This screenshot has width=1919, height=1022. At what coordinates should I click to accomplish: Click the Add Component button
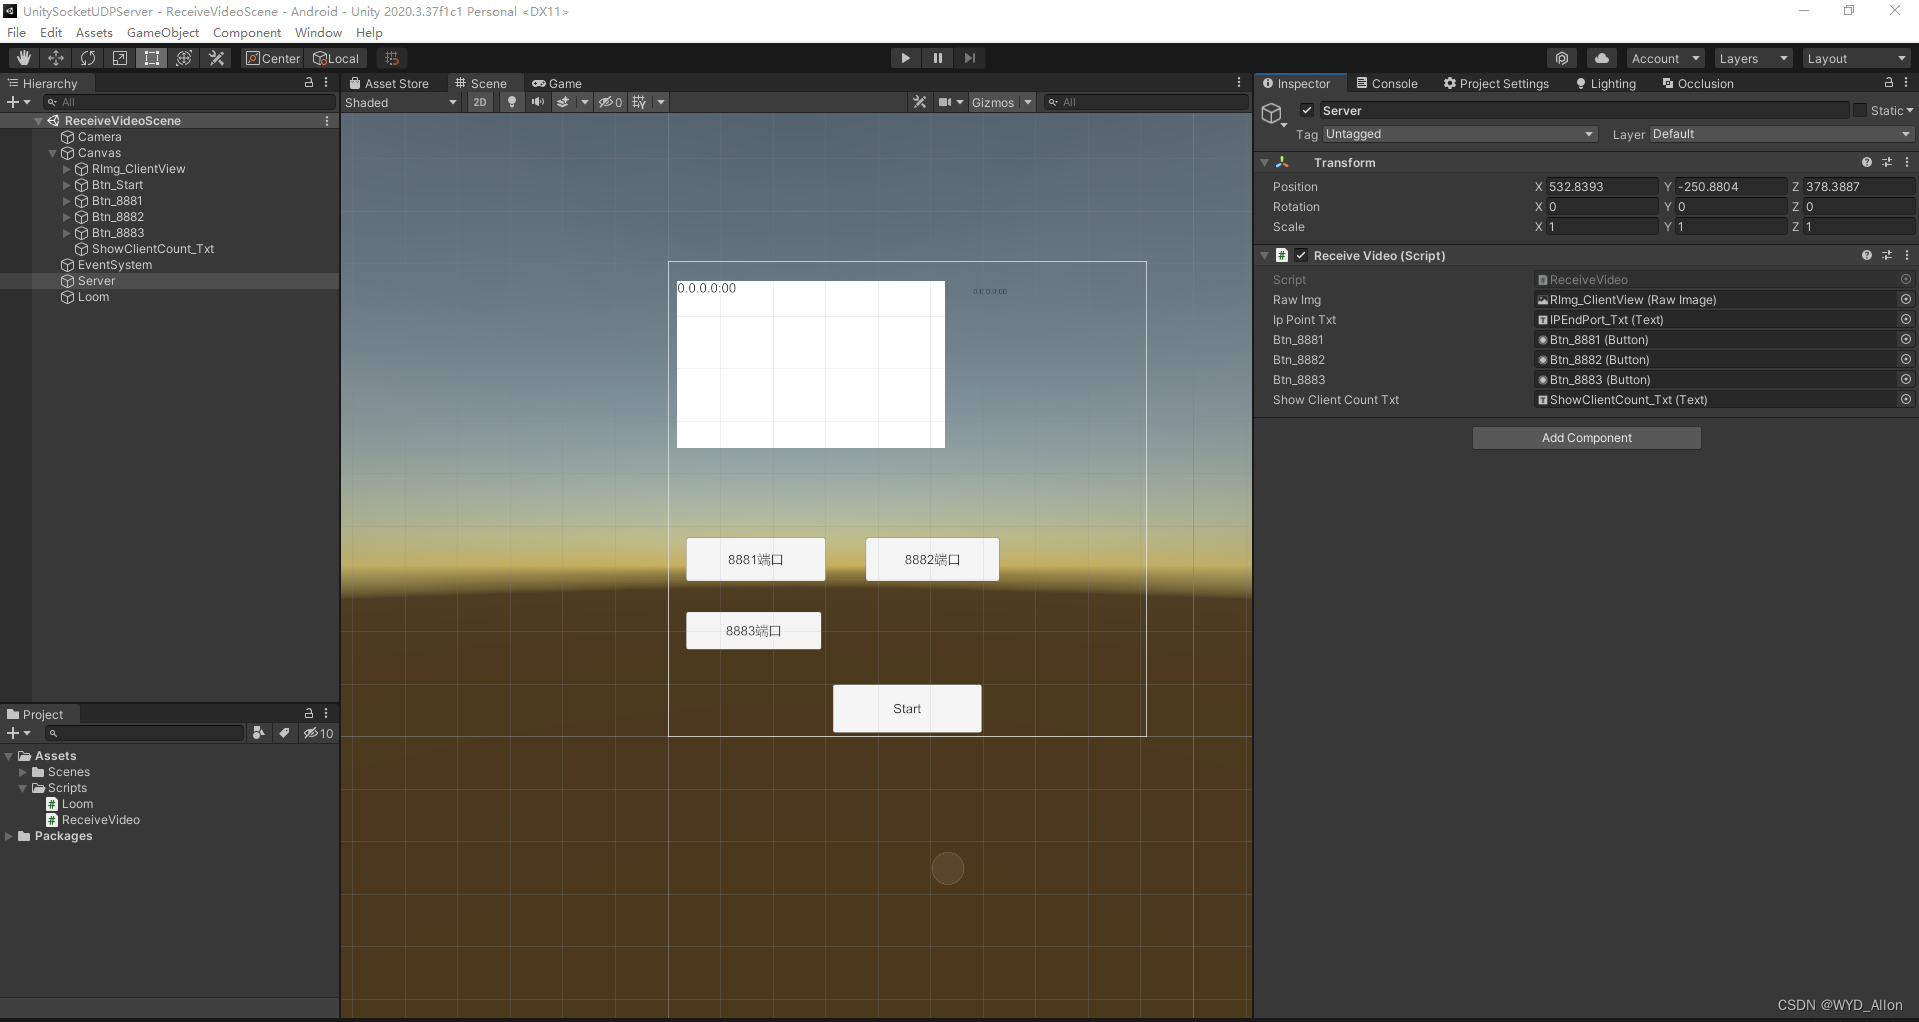pos(1585,437)
